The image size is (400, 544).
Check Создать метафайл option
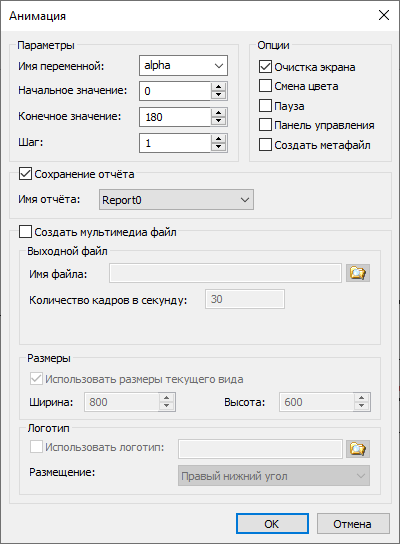coord(265,145)
